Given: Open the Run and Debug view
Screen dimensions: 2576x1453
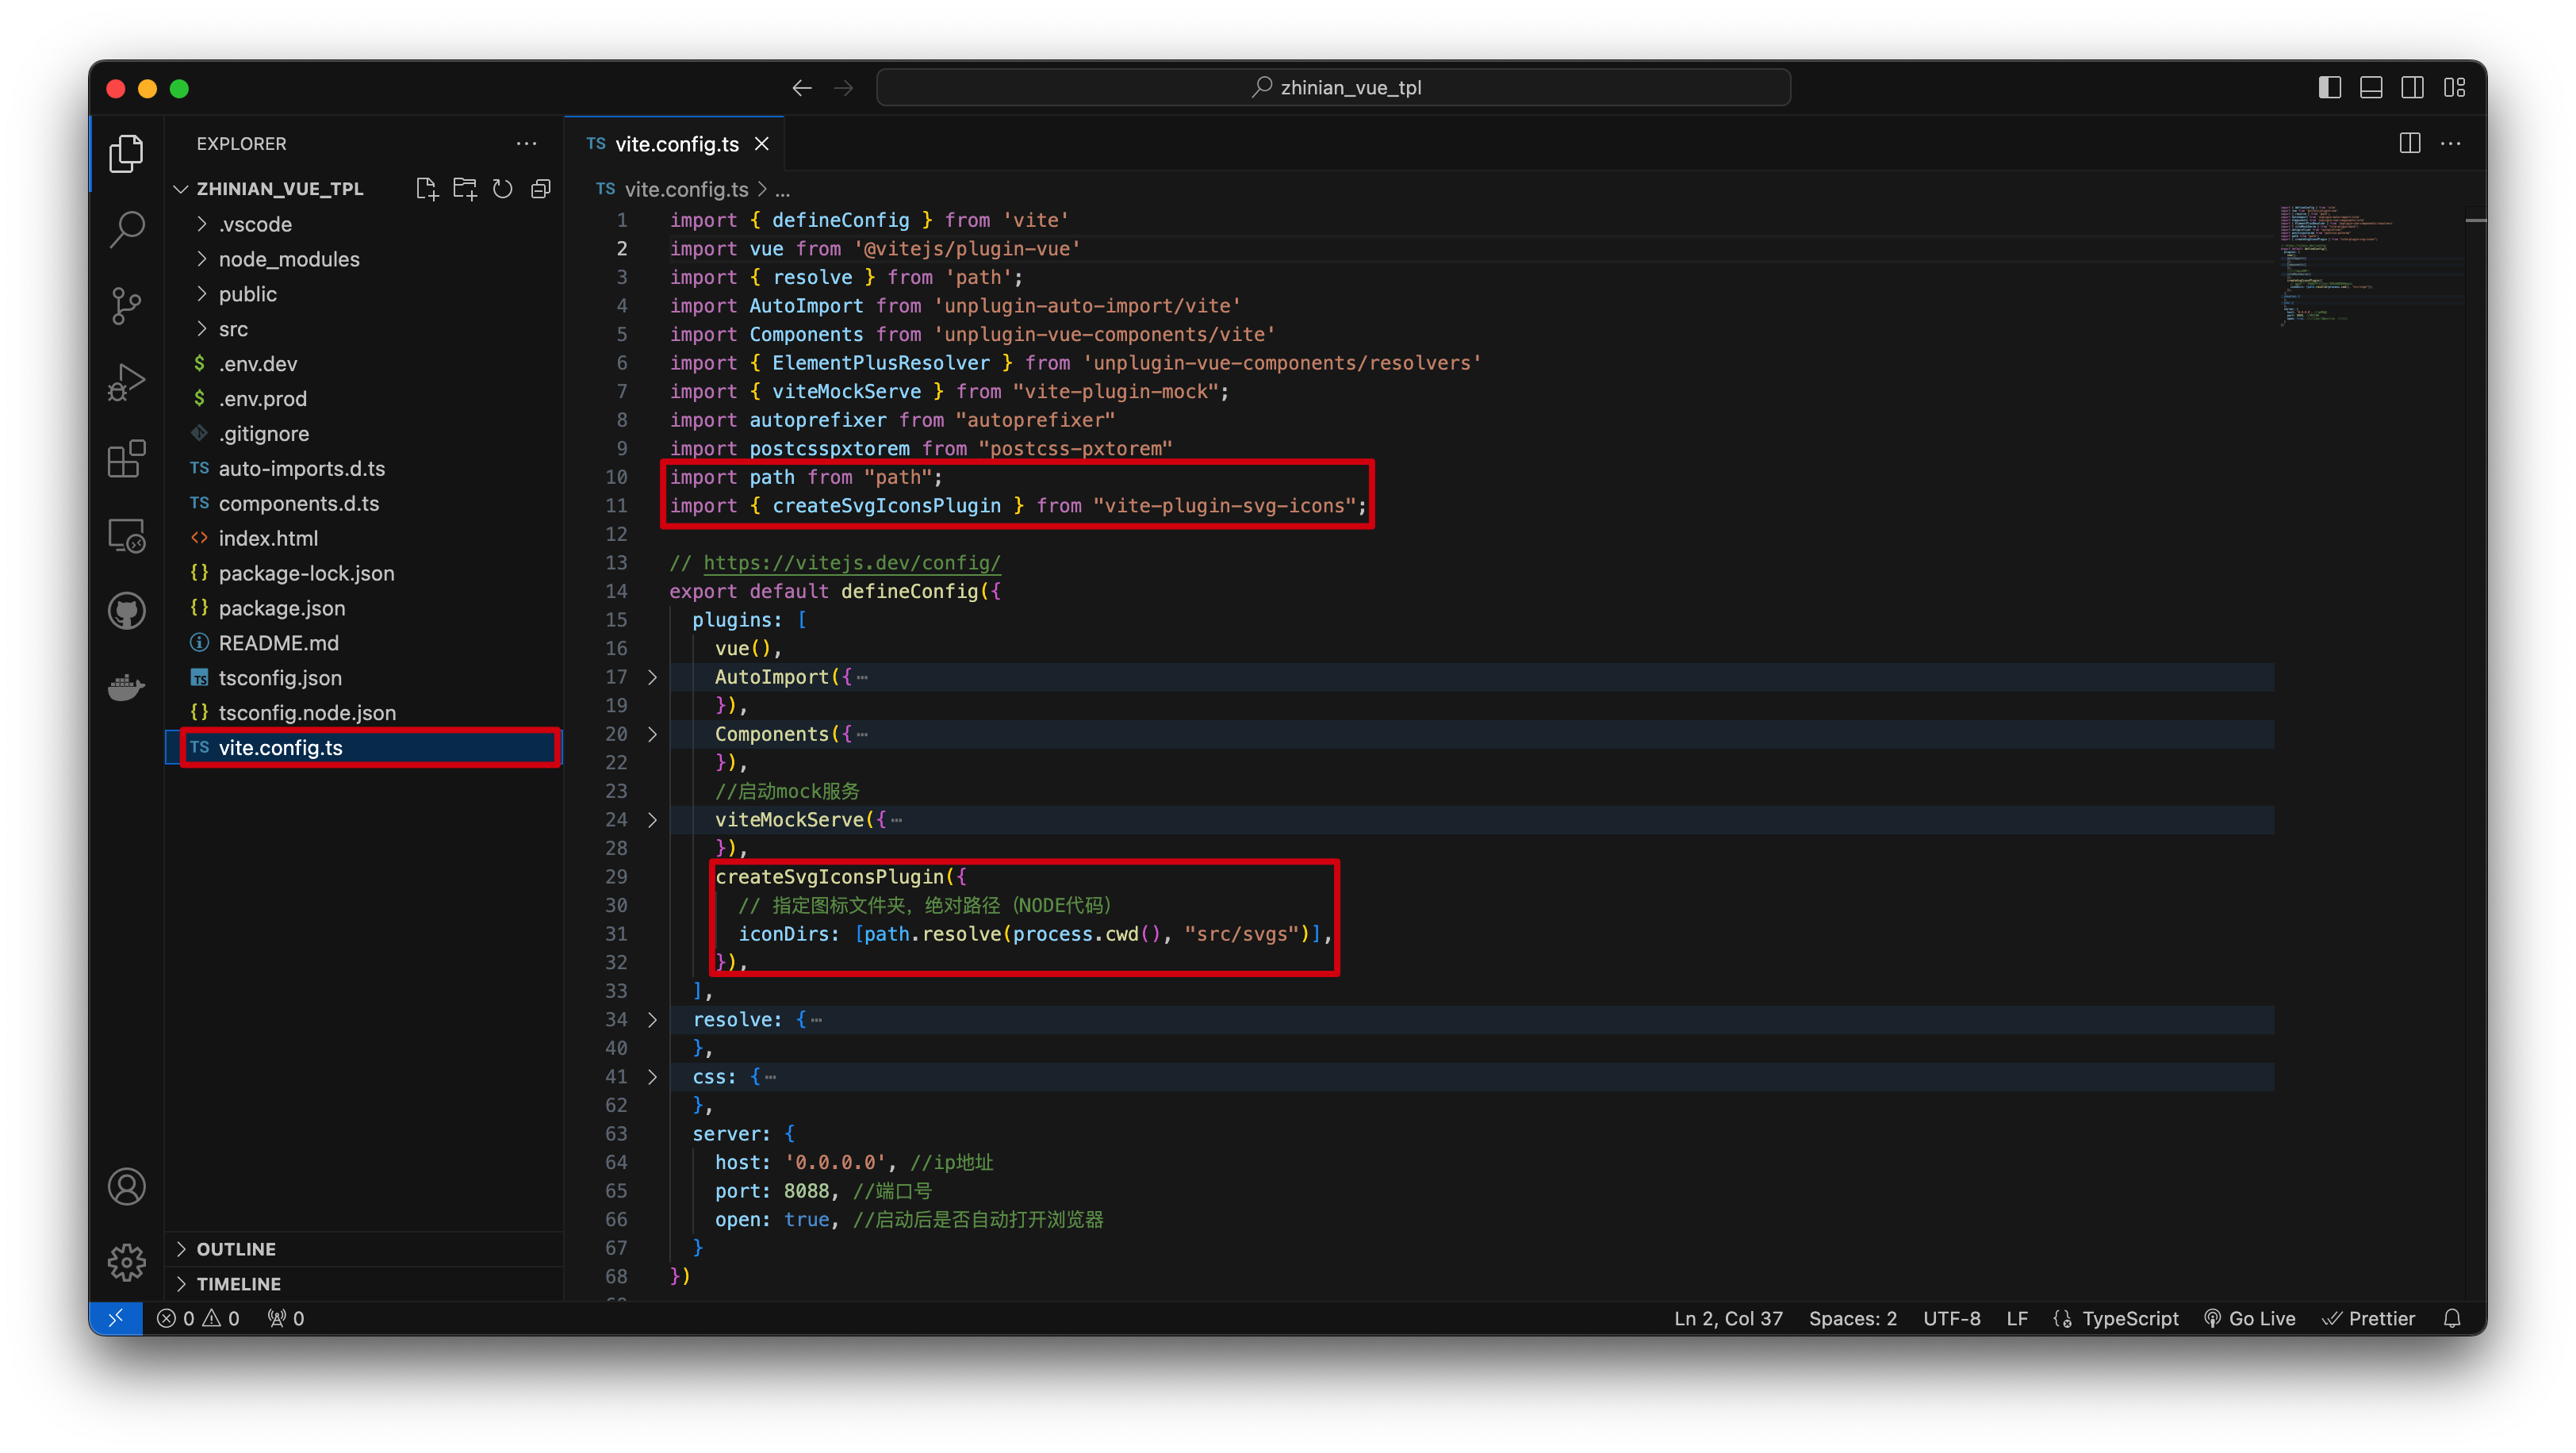Looking at the screenshot, I should click(x=126, y=382).
